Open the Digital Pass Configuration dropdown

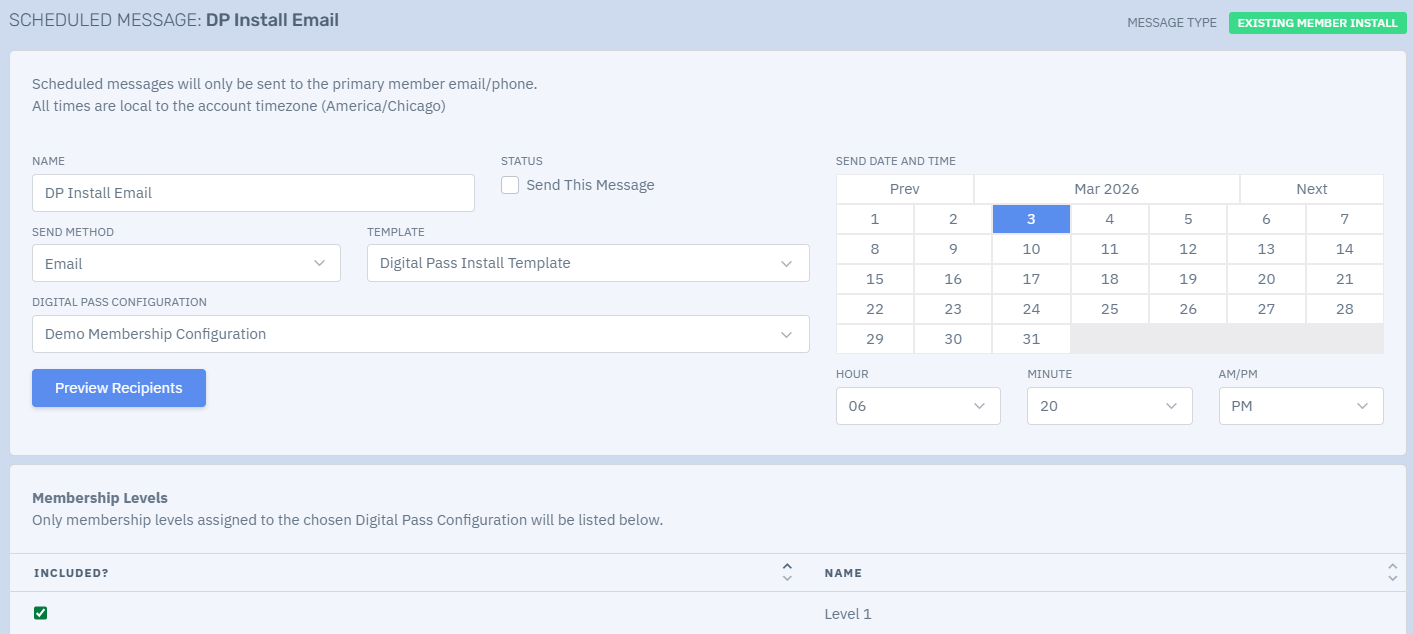[x=421, y=334]
